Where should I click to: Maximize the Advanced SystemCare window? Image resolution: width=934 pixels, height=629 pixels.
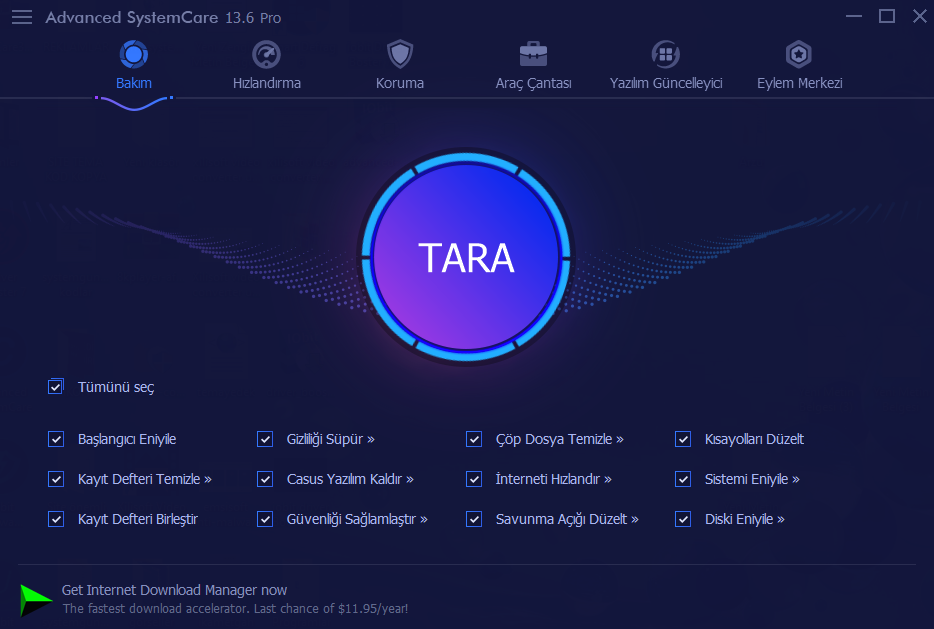(x=887, y=16)
